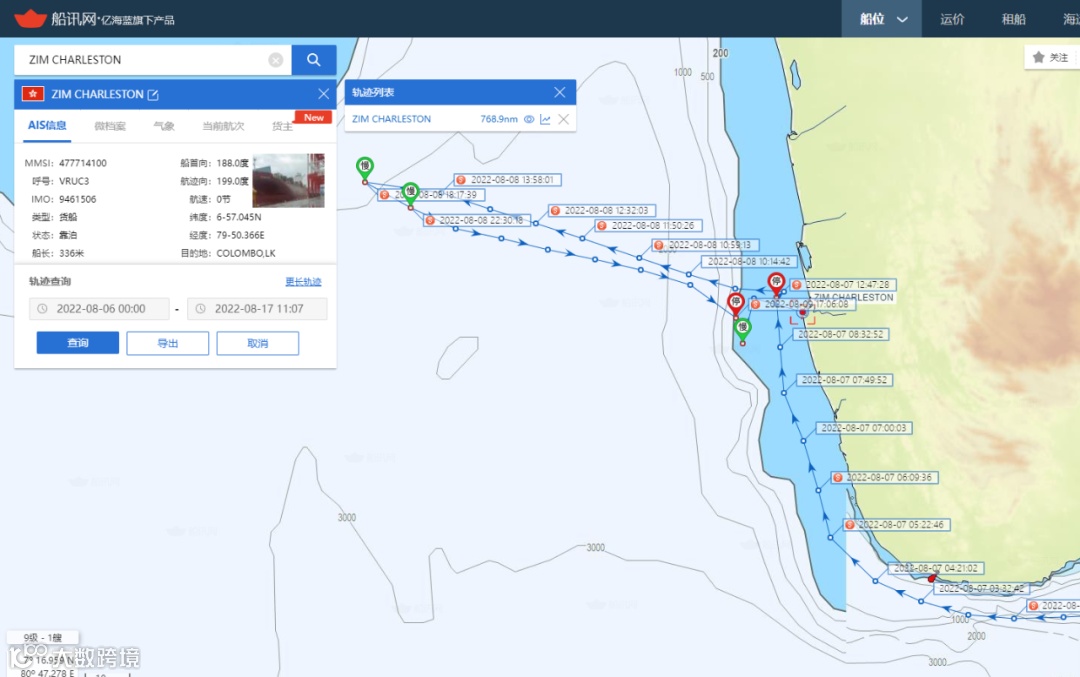The image size is (1080, 677).
Task: Switch to the 货主 tab
Action: click(x=282, y=126)
